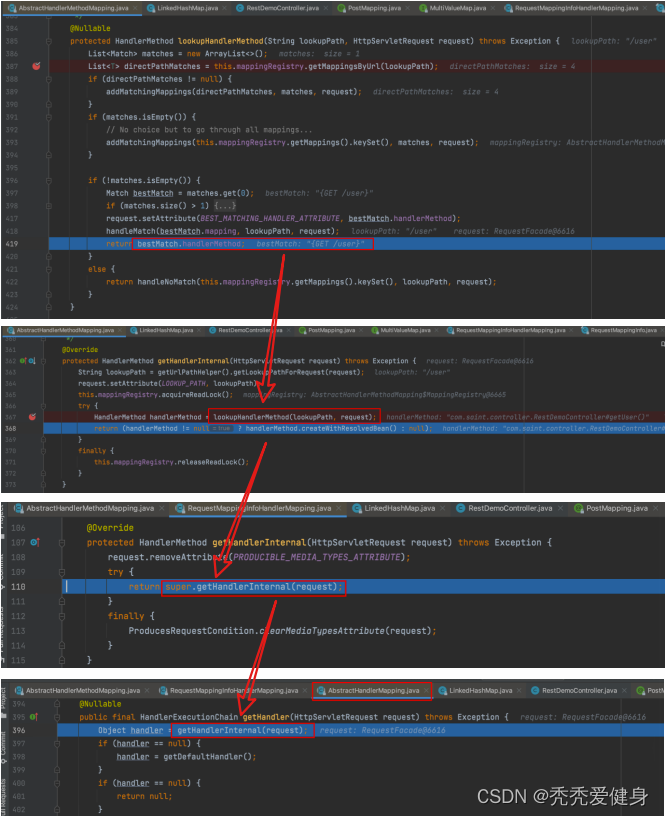Click gutter line number 392

(x=12, y=130)
